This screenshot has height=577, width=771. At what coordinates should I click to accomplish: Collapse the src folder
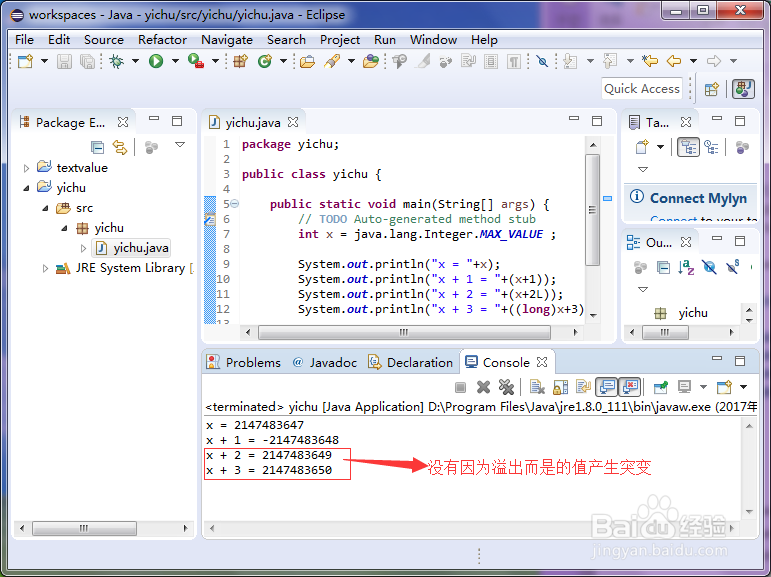[x=46, y=208]
